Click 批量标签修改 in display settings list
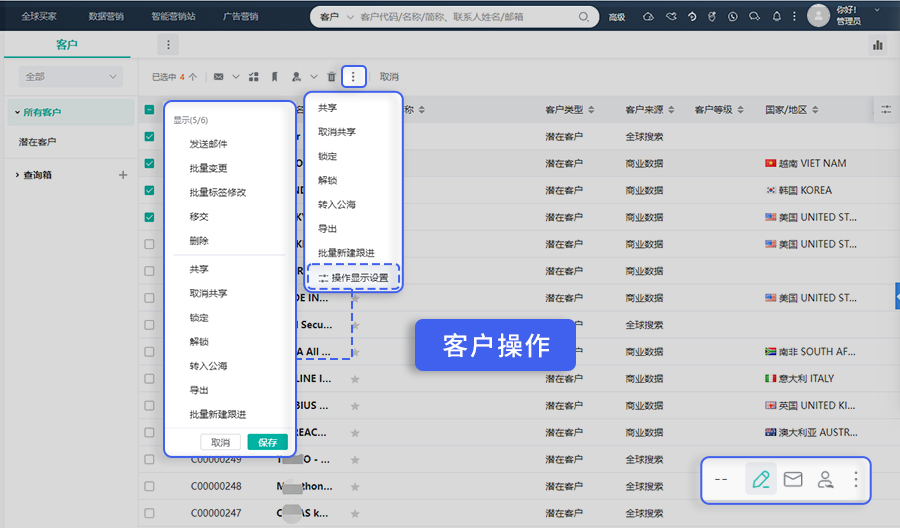This screenshot has height=528, width=900. click(x=218, y=193)
